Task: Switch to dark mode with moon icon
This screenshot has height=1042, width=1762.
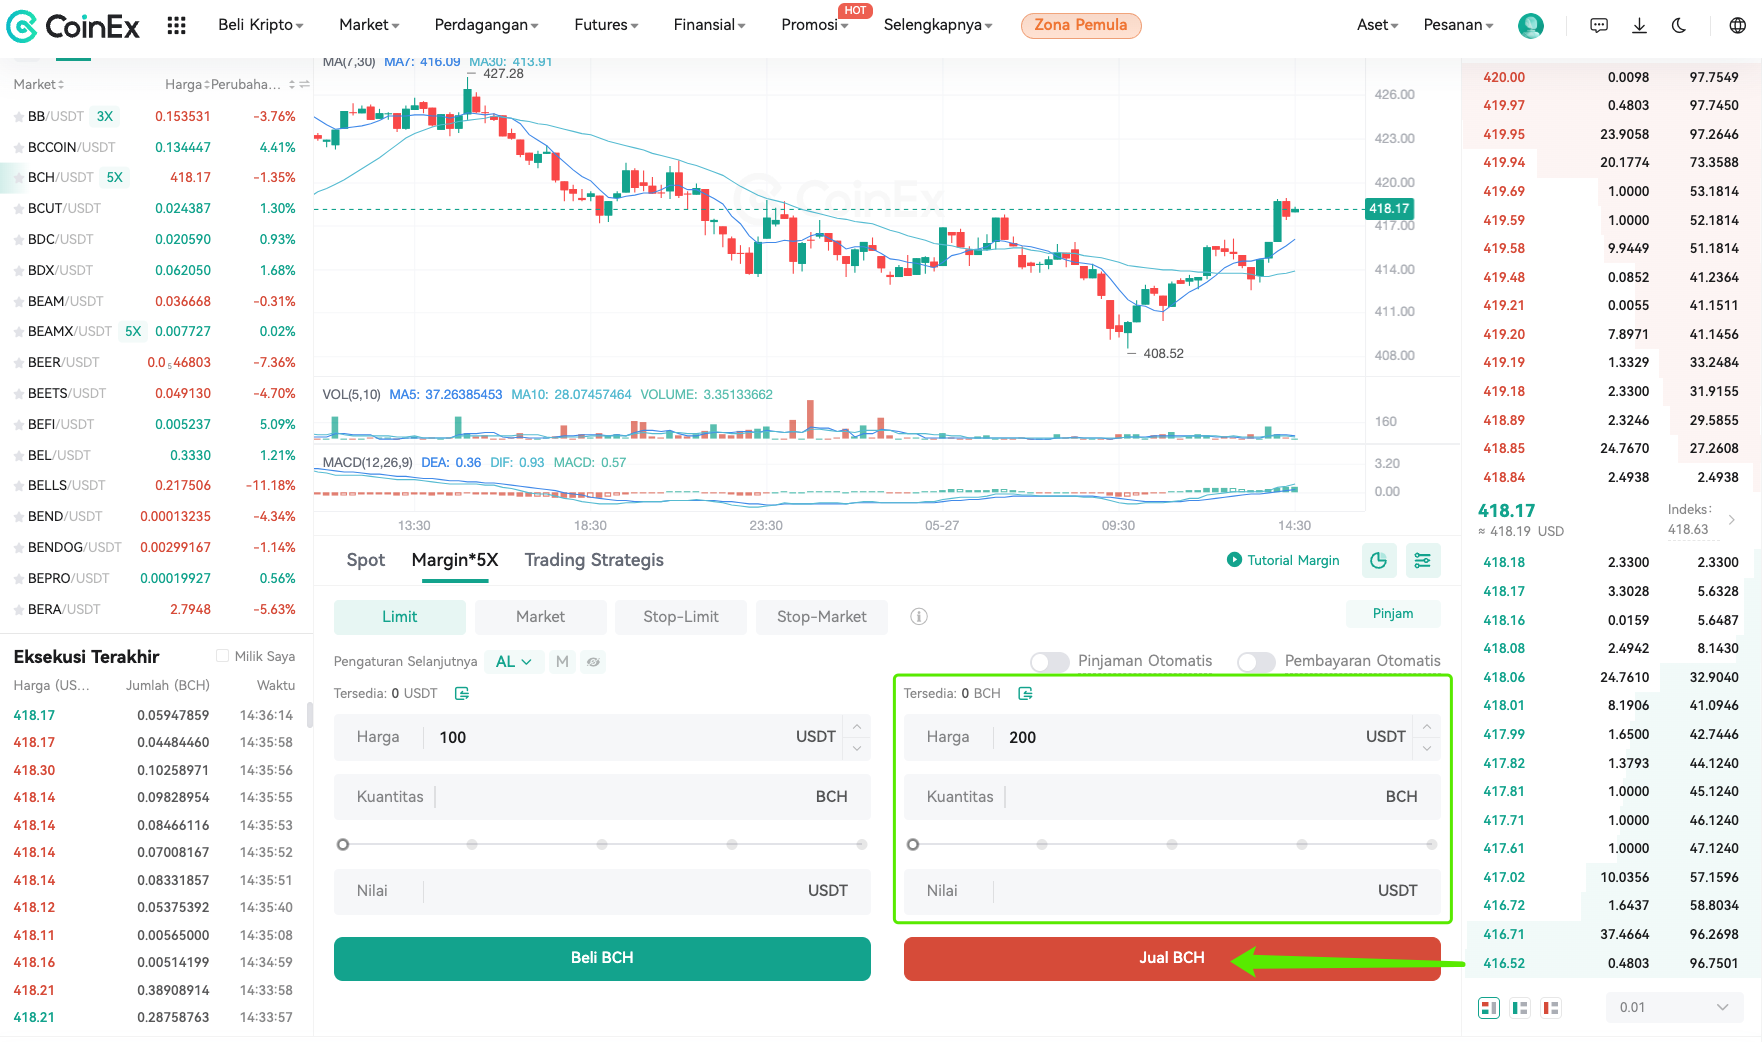Action: (1679, 26)
